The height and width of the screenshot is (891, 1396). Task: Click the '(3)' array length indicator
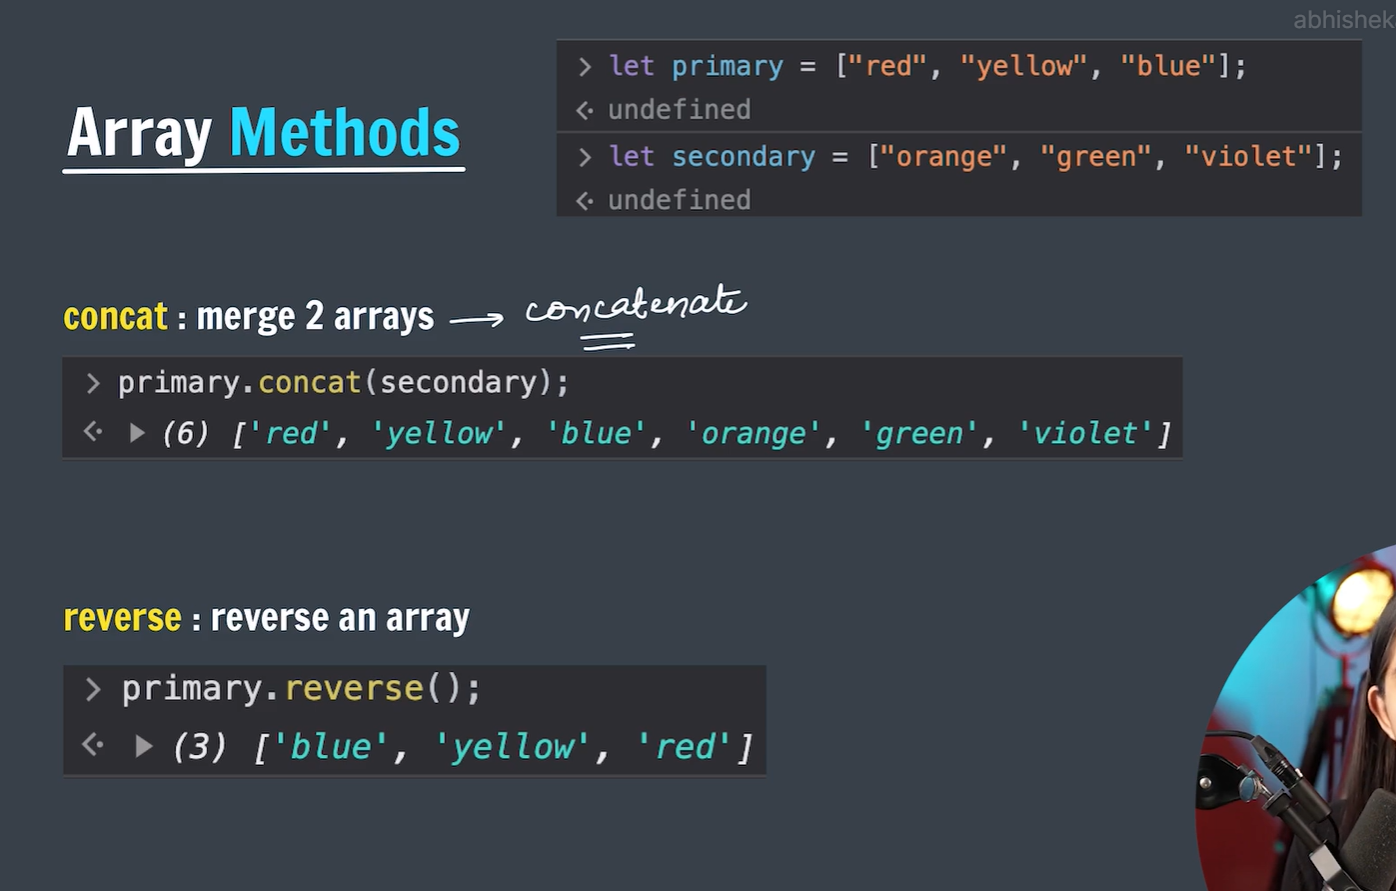coord(200,746)
